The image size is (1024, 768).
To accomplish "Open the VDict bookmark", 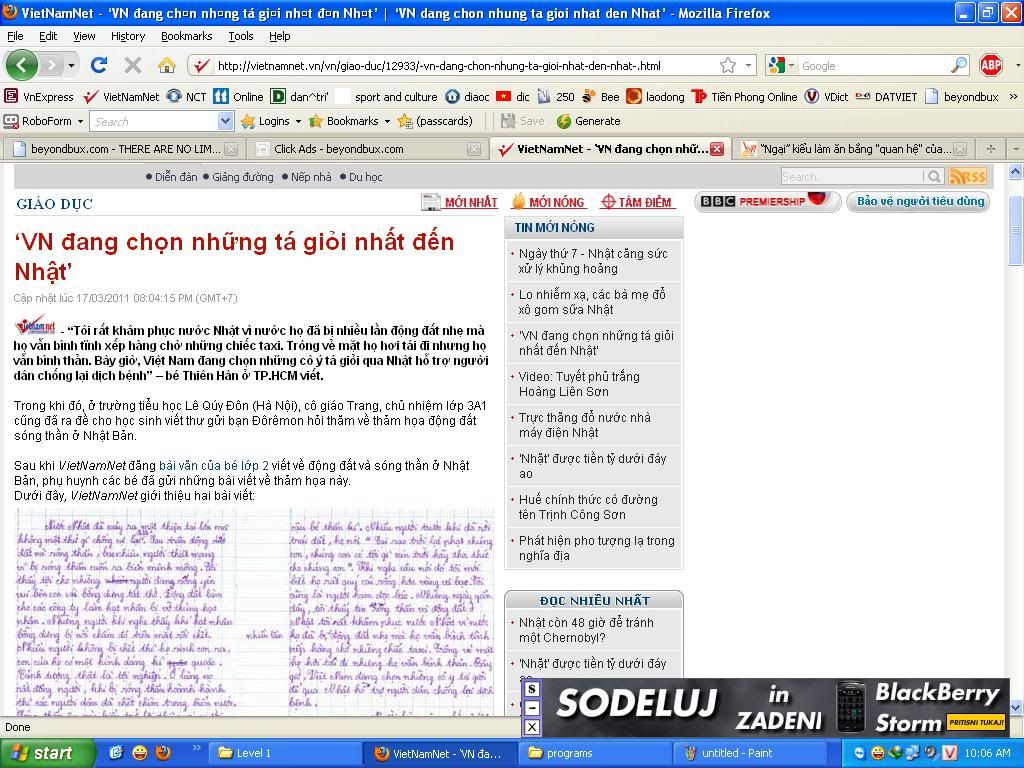I will 827,97.
